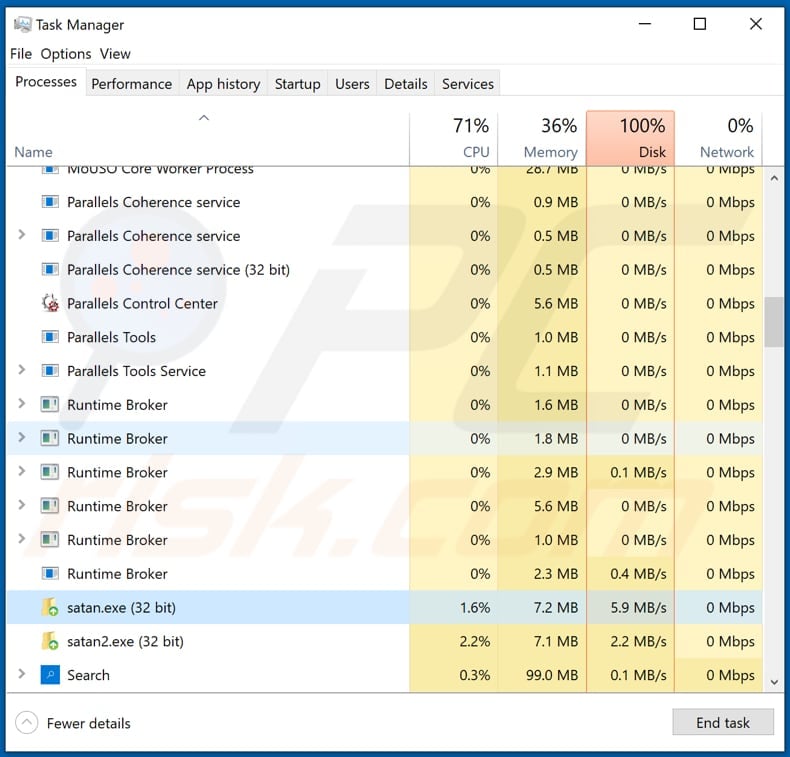Image resolution: width=790 pixels, height=757 pixels.
Task: Expand the Runtime Broker row with 1.0 MB
Action: 22,538
